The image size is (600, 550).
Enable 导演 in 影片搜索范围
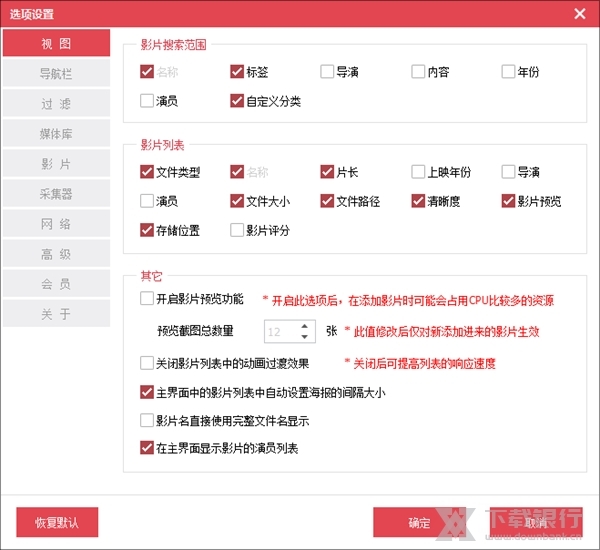(x=327, y=72)
